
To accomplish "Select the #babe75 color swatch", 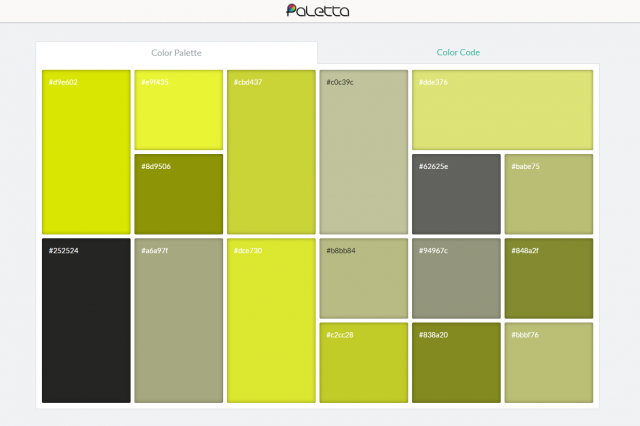I will [x=549, y=194].
